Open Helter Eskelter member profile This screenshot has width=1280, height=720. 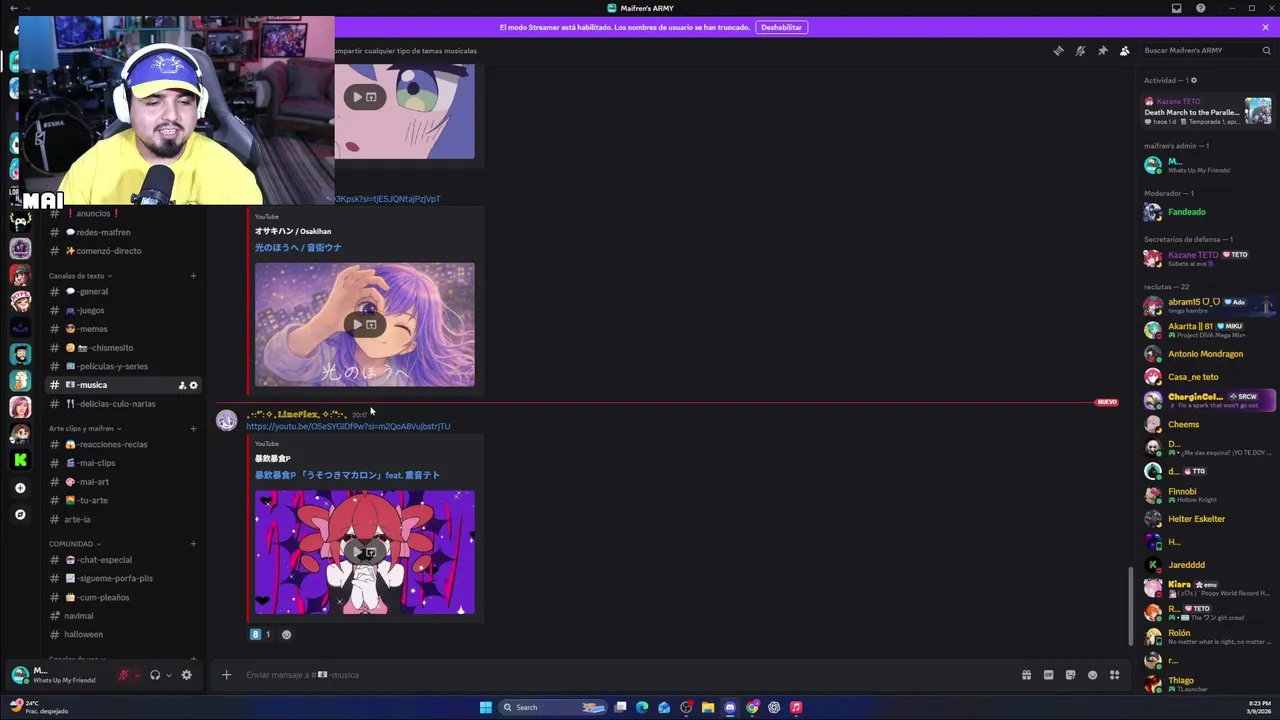[1209, 519]
